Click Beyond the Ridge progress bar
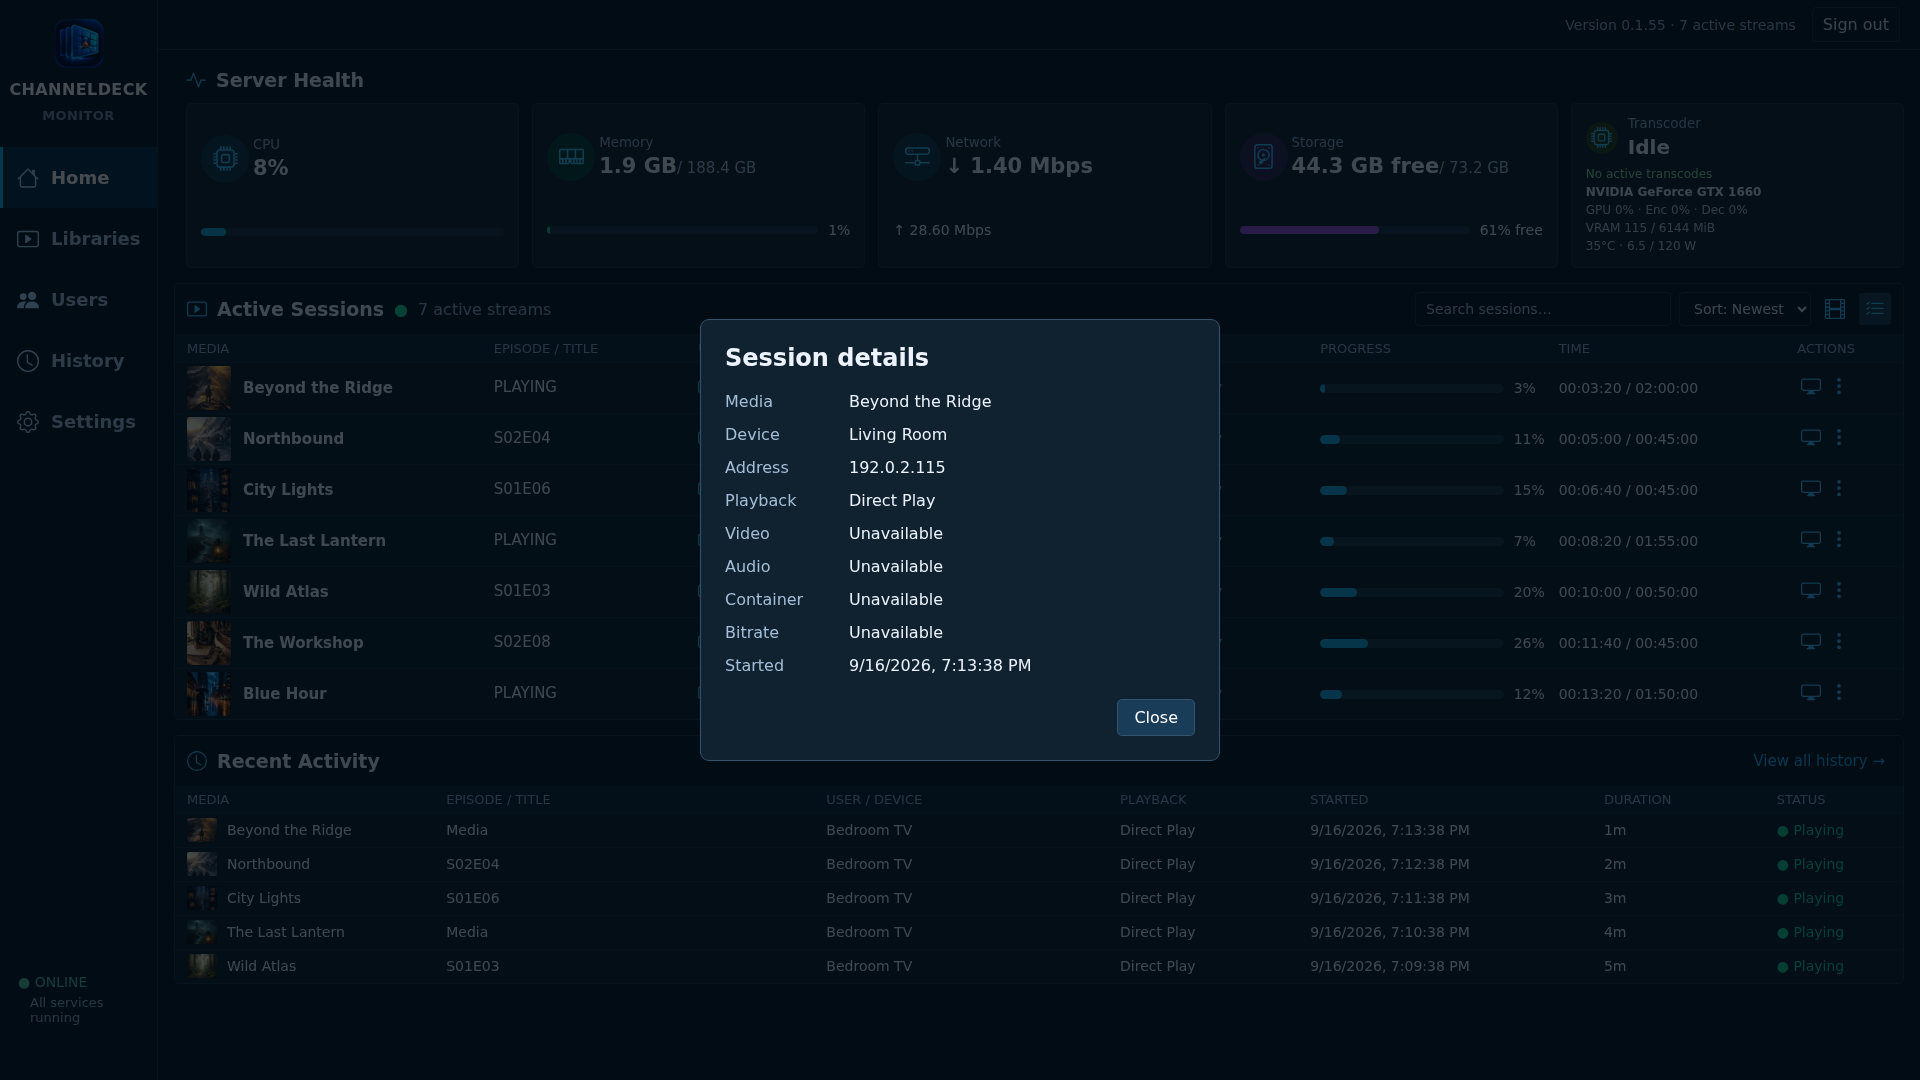The height and width of the screenshot is (1080, 1920). coord(1411,388)
